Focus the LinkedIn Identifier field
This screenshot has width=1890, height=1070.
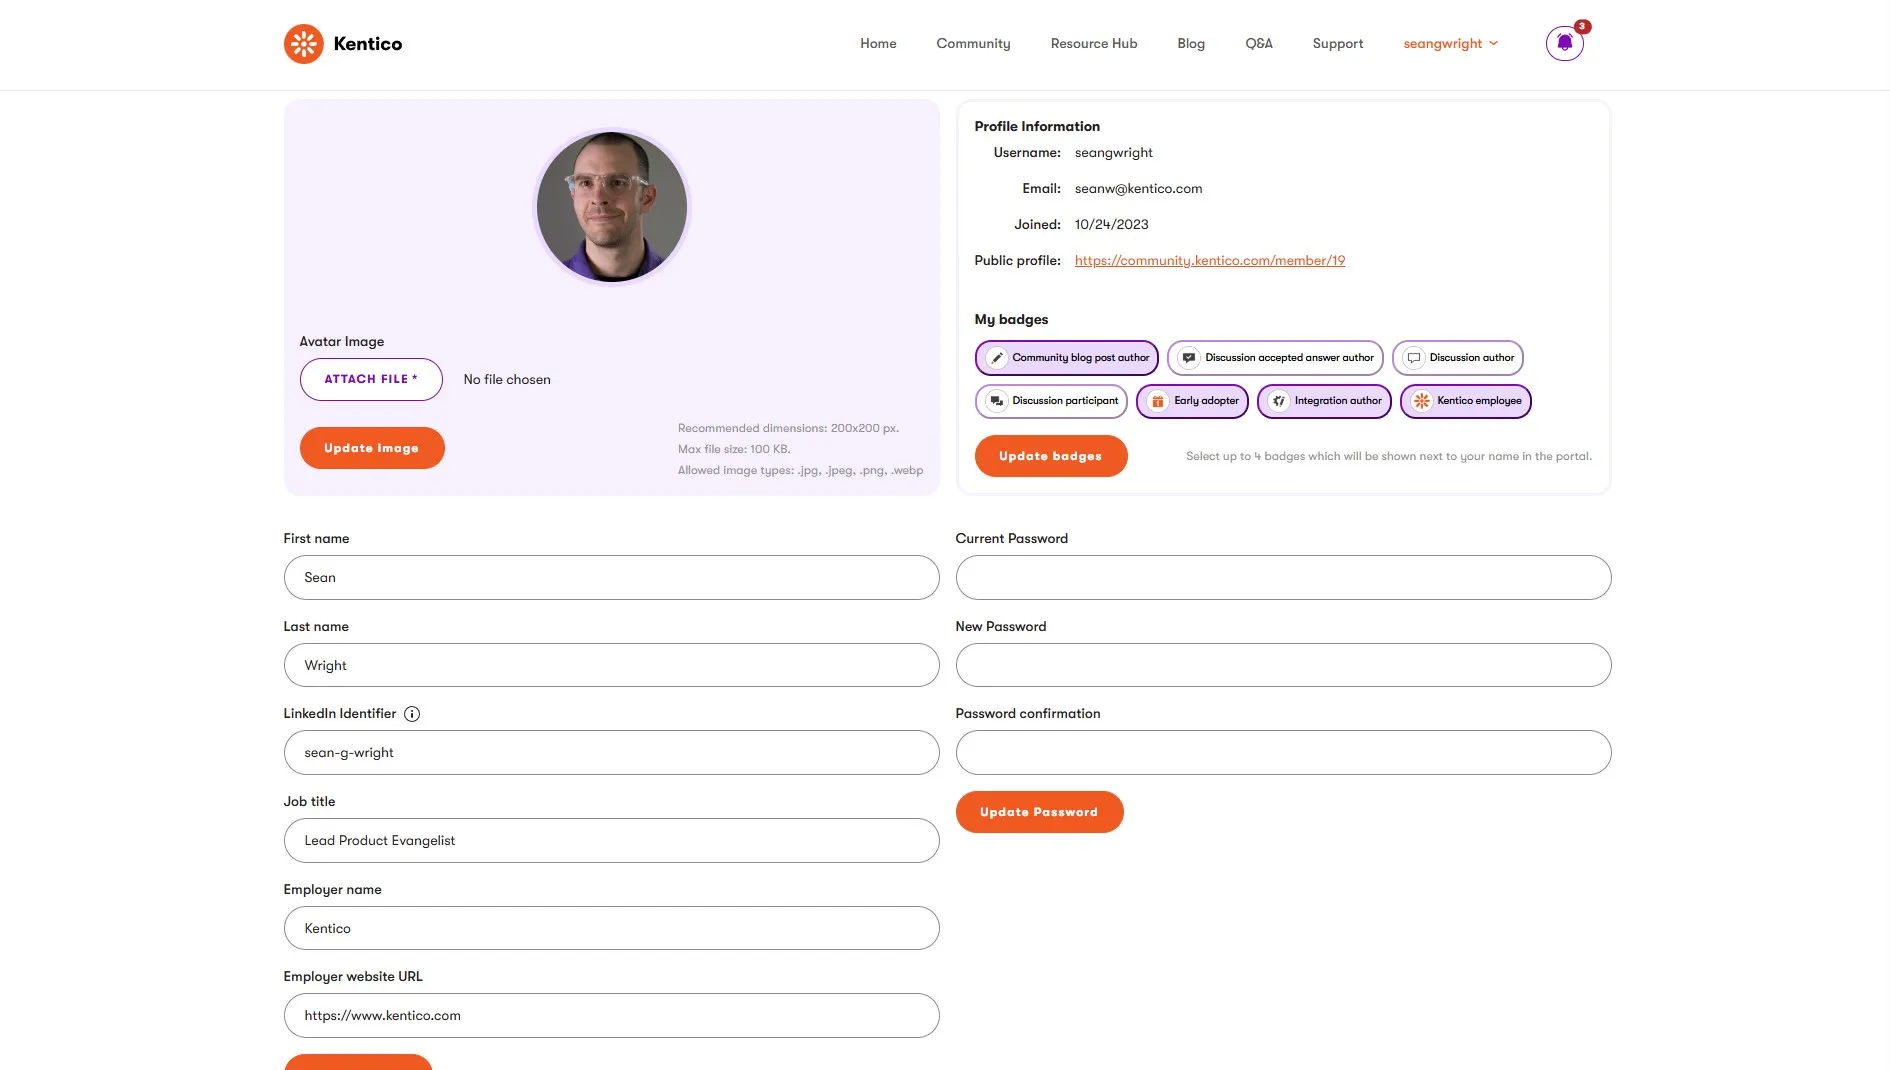(x=612, y=753)
